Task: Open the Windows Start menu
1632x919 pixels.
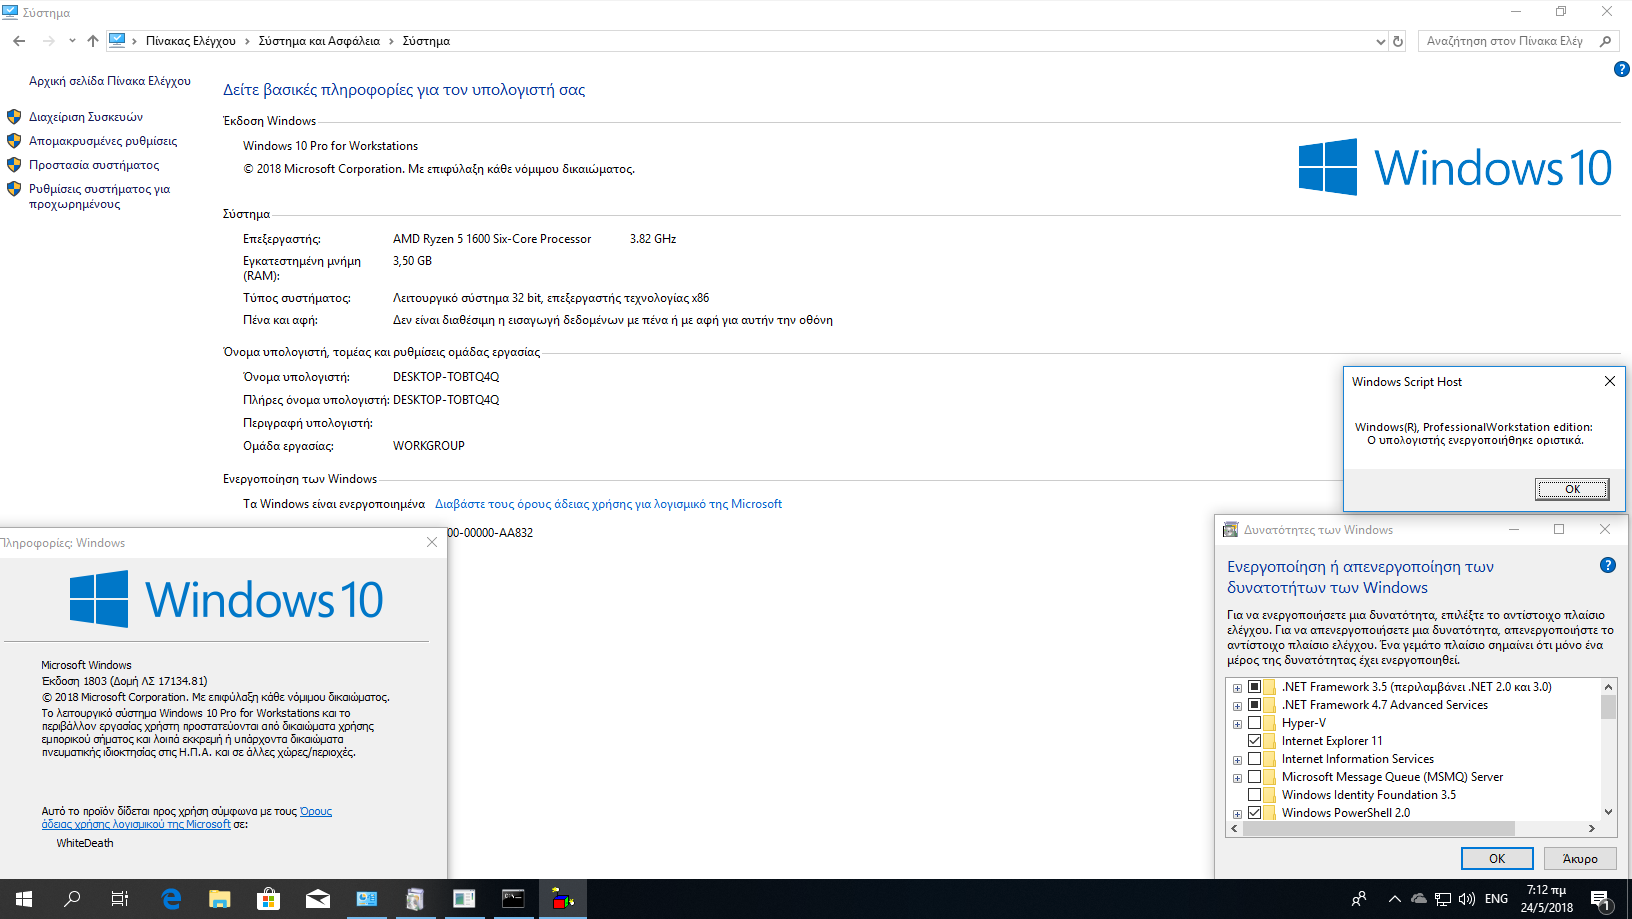Action: [x=24, y=899]
